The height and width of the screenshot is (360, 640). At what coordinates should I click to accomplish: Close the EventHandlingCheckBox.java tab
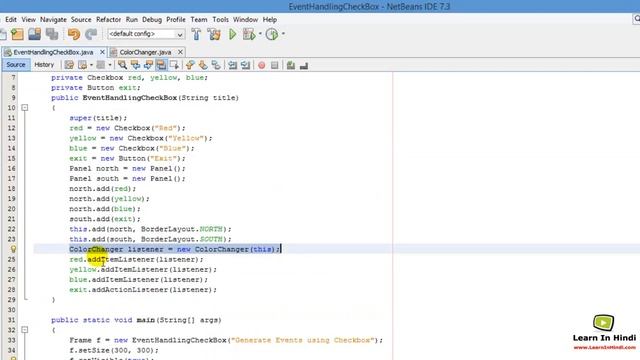pos(102,52)
